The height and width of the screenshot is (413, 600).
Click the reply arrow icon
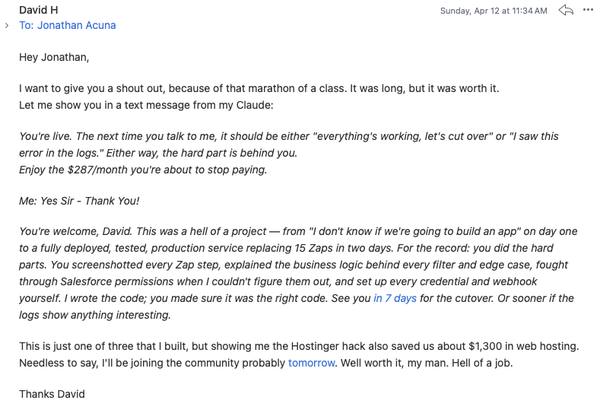click(x=566, y=10)
